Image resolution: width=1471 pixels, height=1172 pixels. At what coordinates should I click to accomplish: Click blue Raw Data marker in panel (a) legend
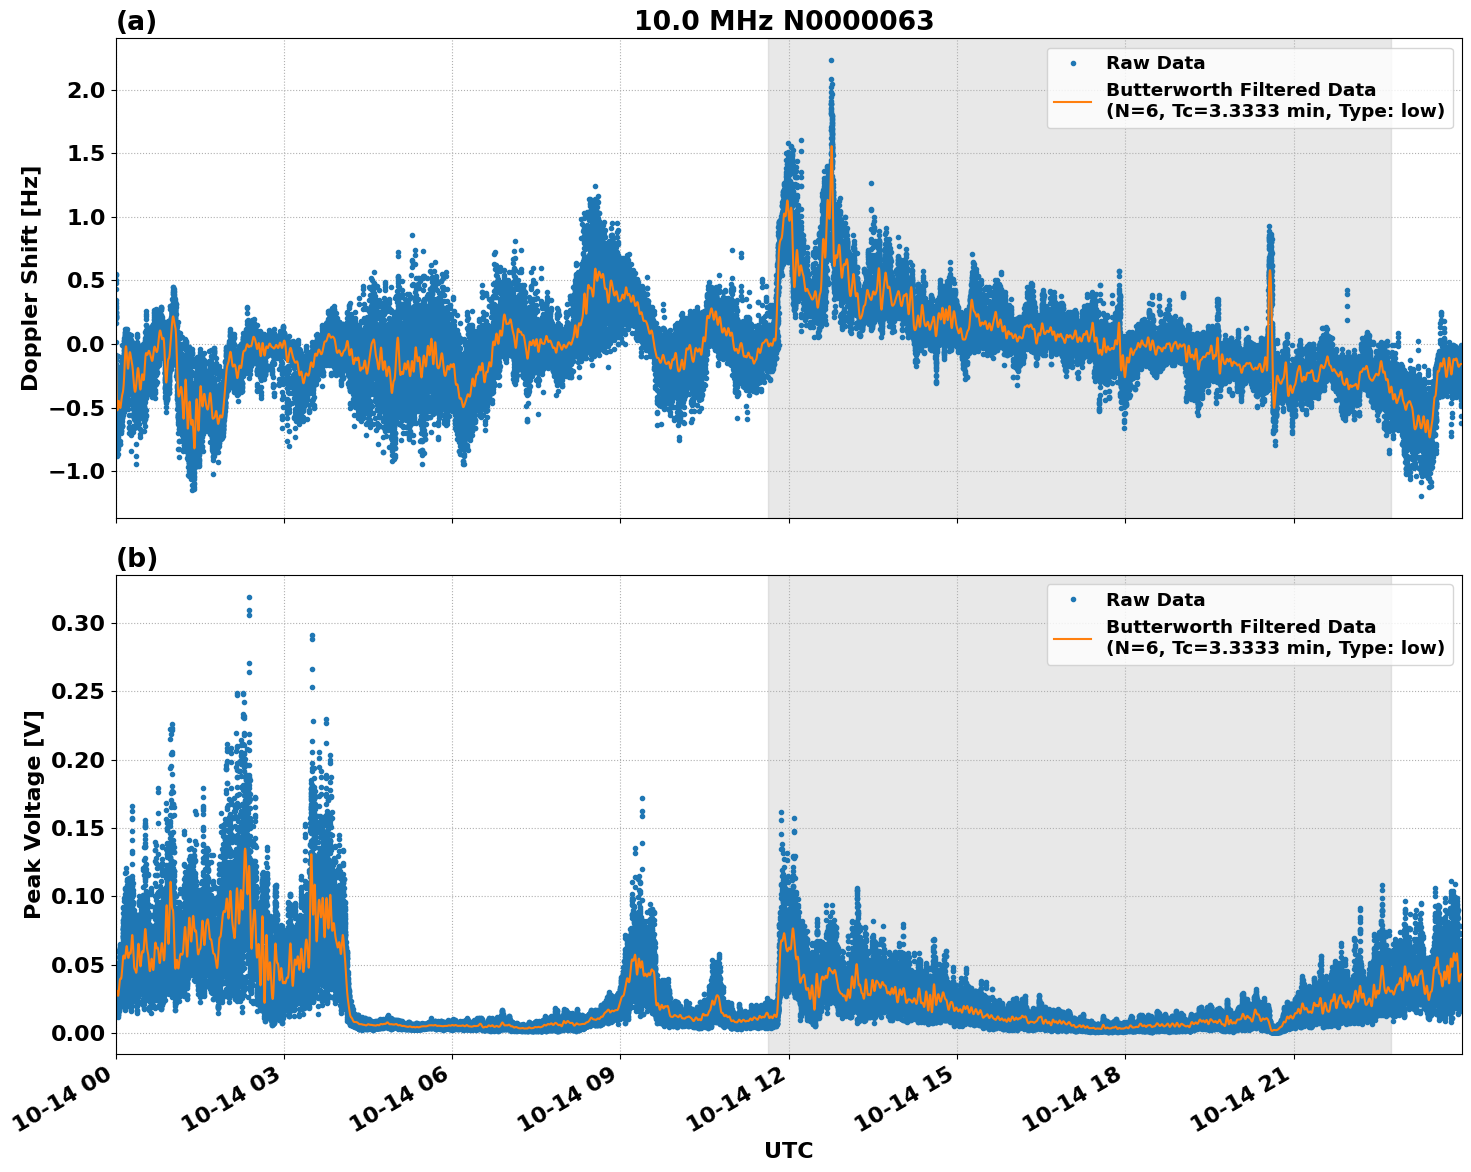tap(1072, 64)
